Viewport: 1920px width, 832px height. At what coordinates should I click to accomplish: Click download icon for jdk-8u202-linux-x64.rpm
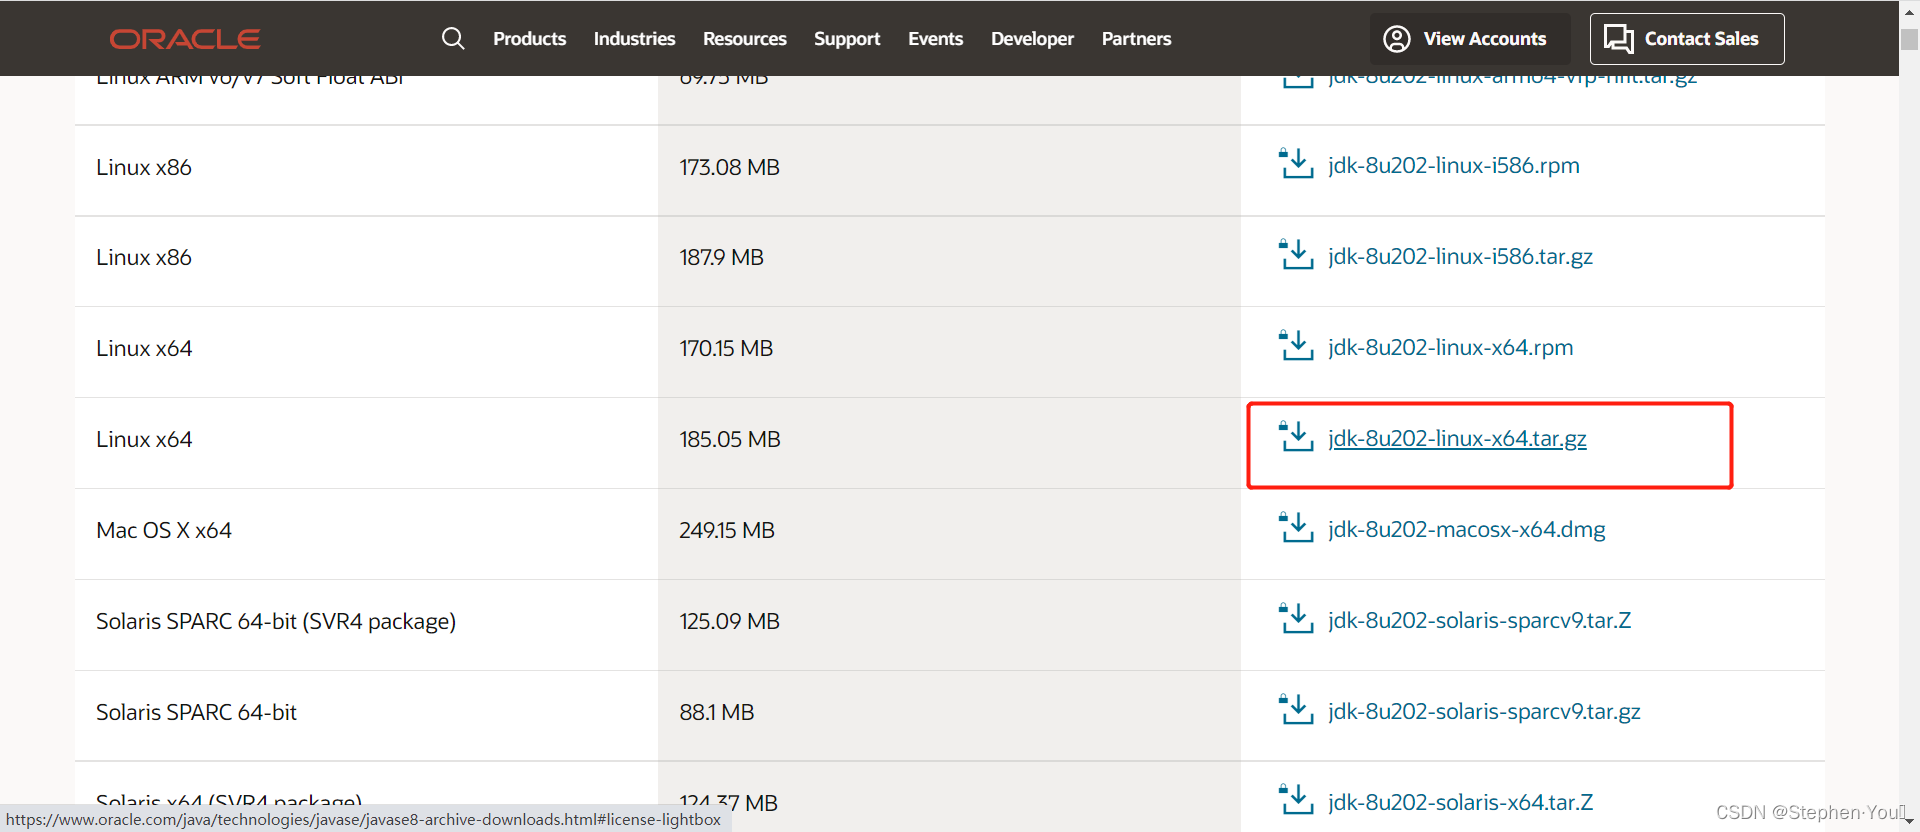click(1297, 345)
